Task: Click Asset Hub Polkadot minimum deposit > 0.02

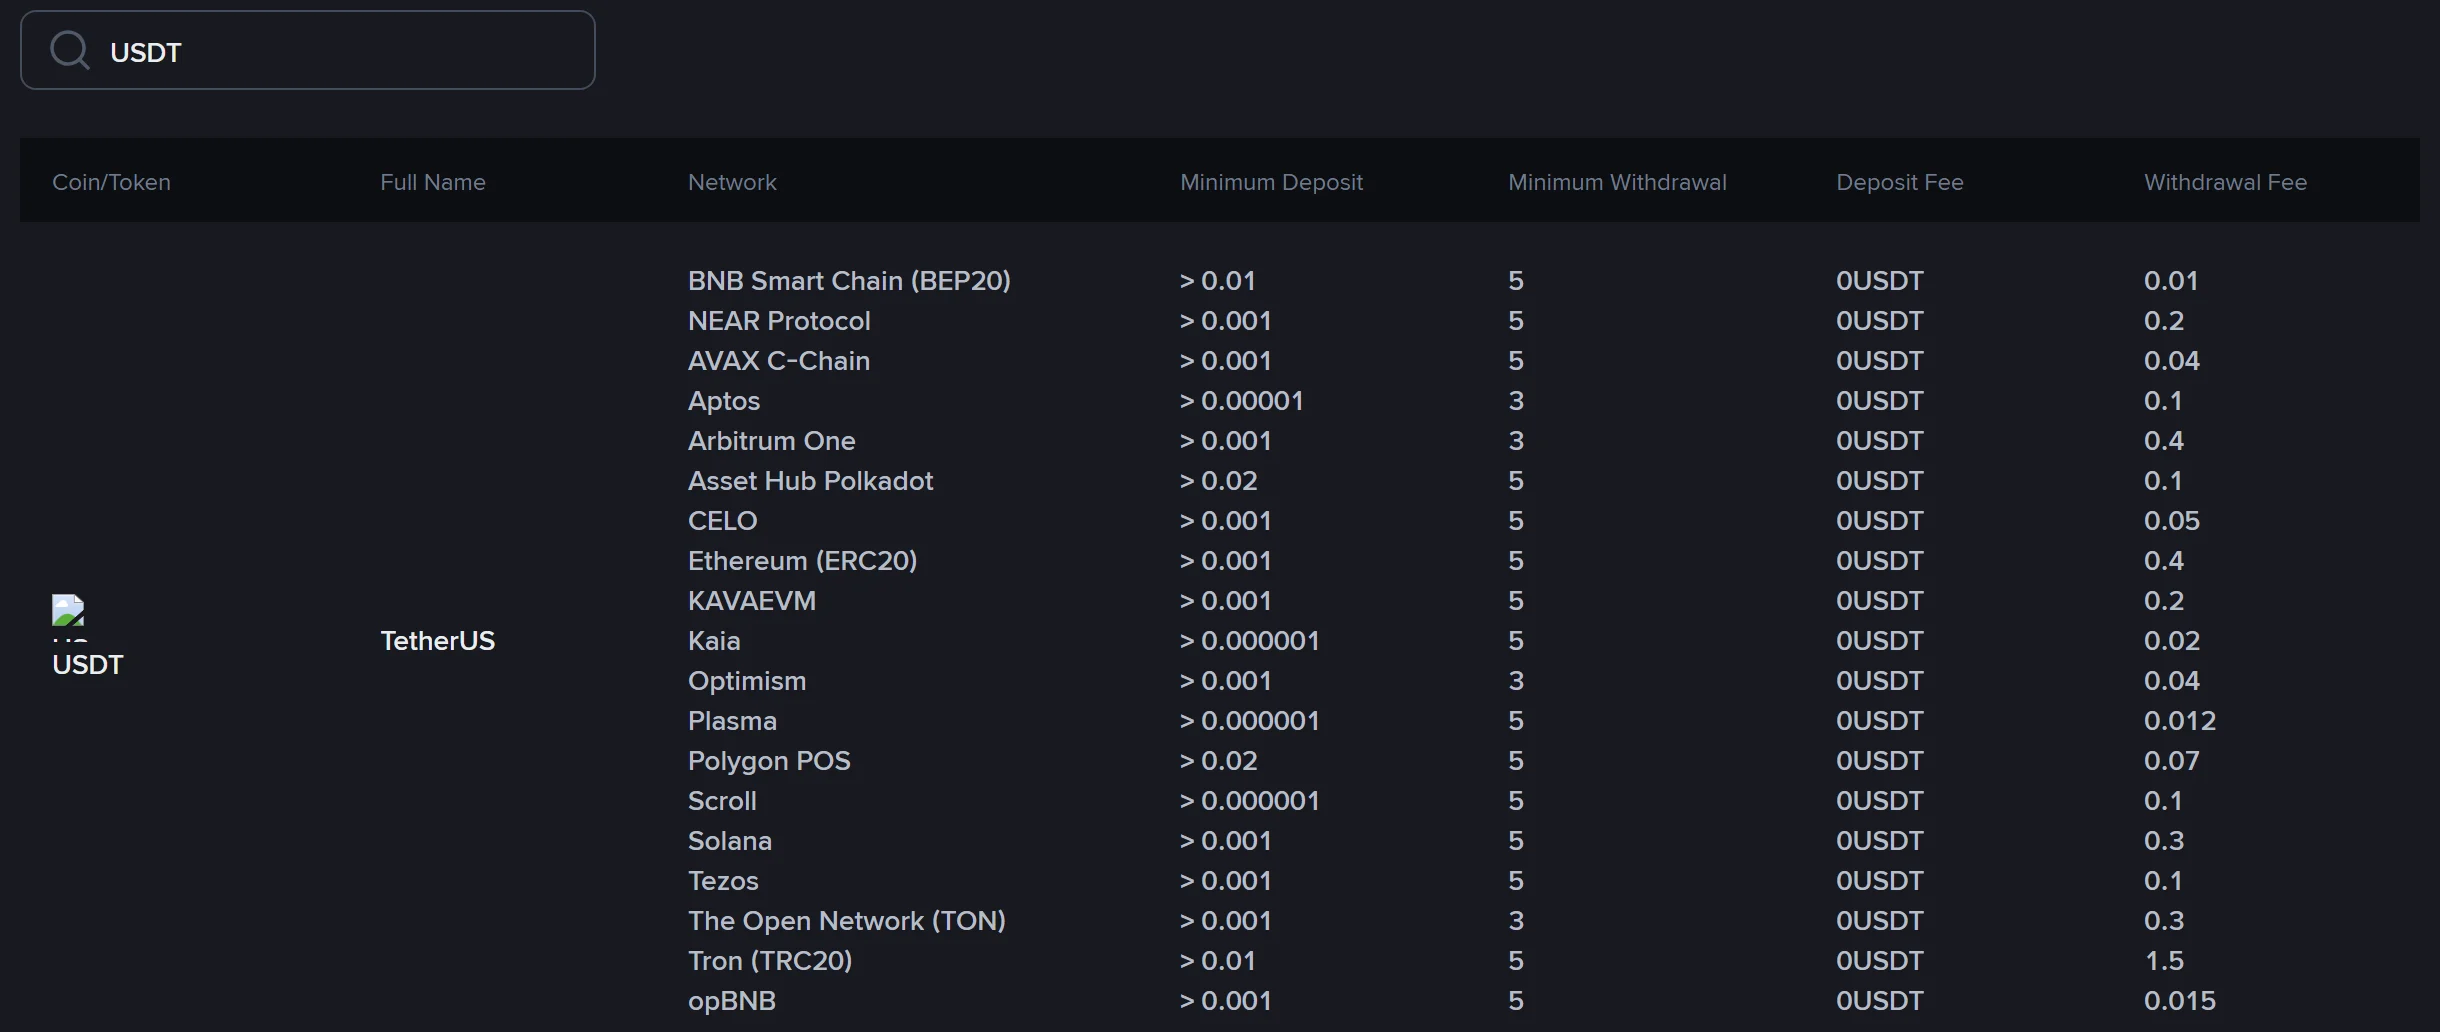Action: click(x=1219, y=481)
